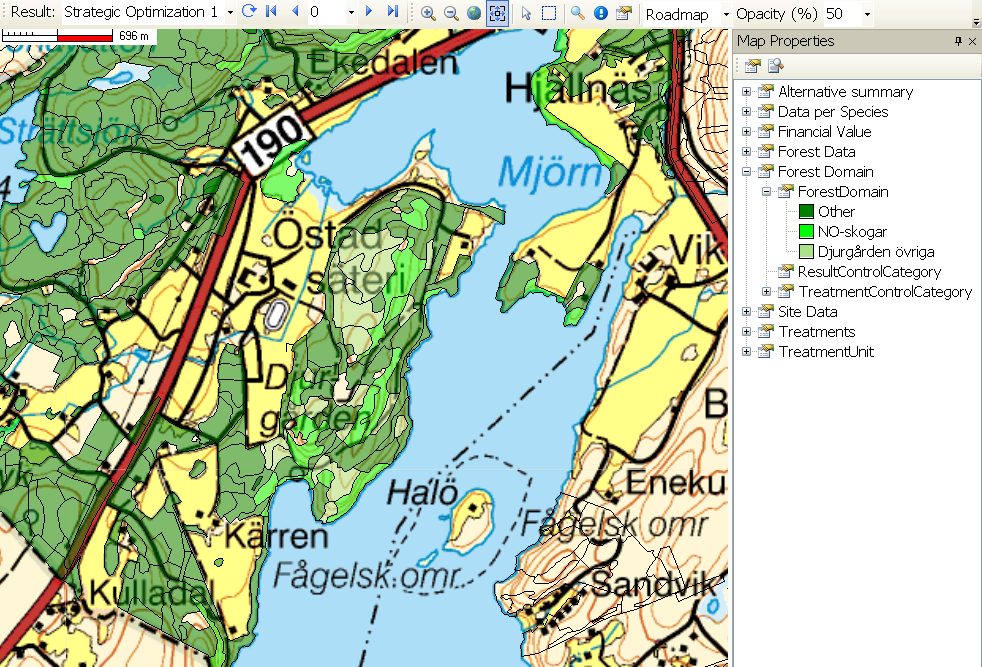The width and height of the screenshot is (982, 667).
Task: Pin the Map Properties panel
Action: click(x=958, y=41)
